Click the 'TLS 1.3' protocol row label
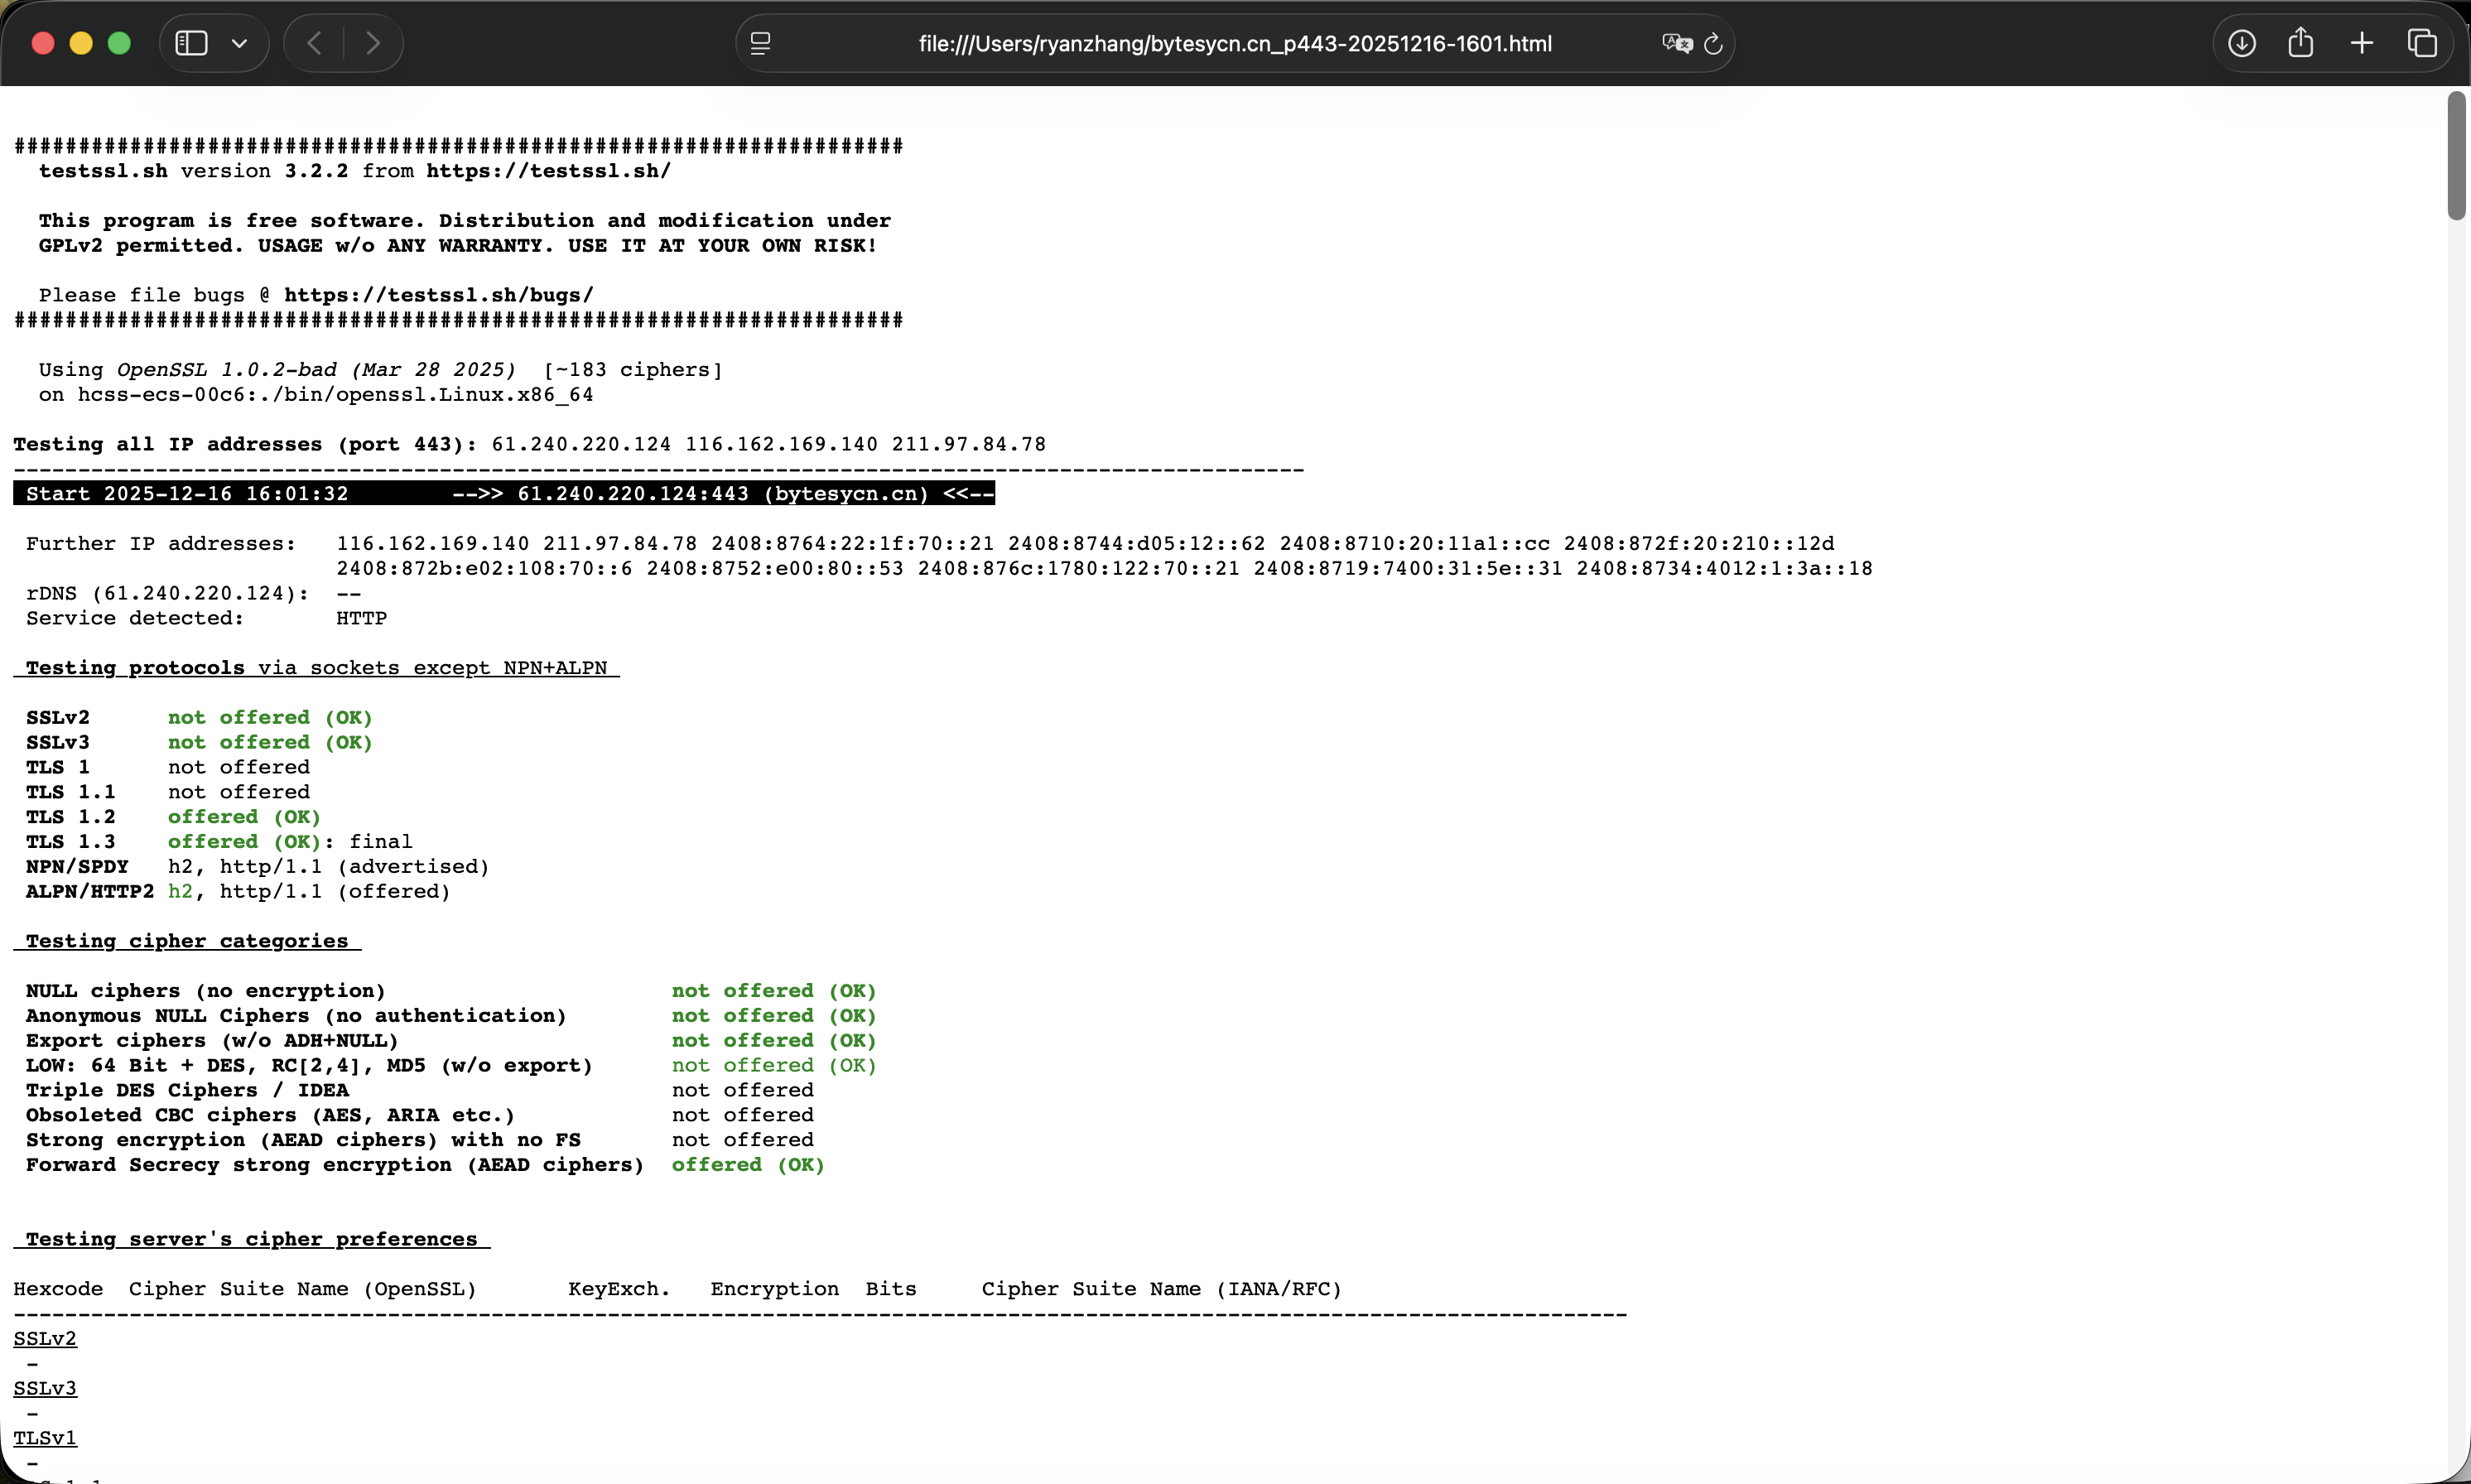Viewport: 2471px width, 1484px height. click(71, 842)
